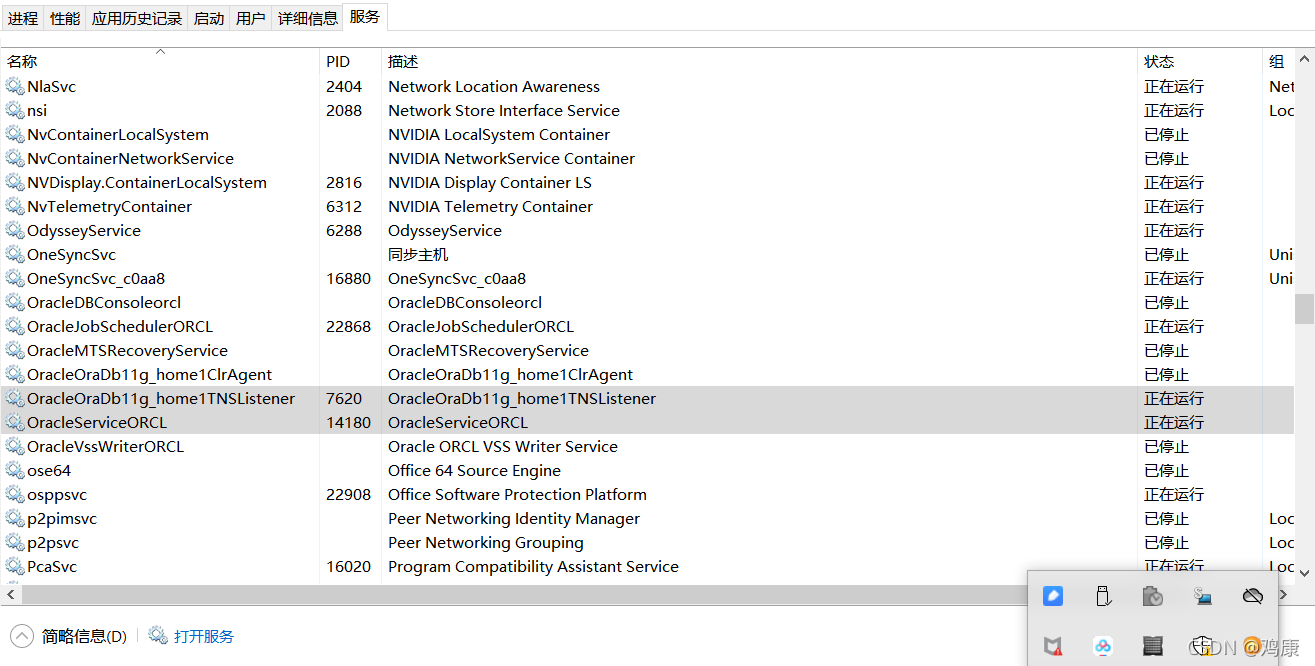Click description Office Software Protection Platform
The height and width of the screenshot is (666, 1315).
coord(517,495)
